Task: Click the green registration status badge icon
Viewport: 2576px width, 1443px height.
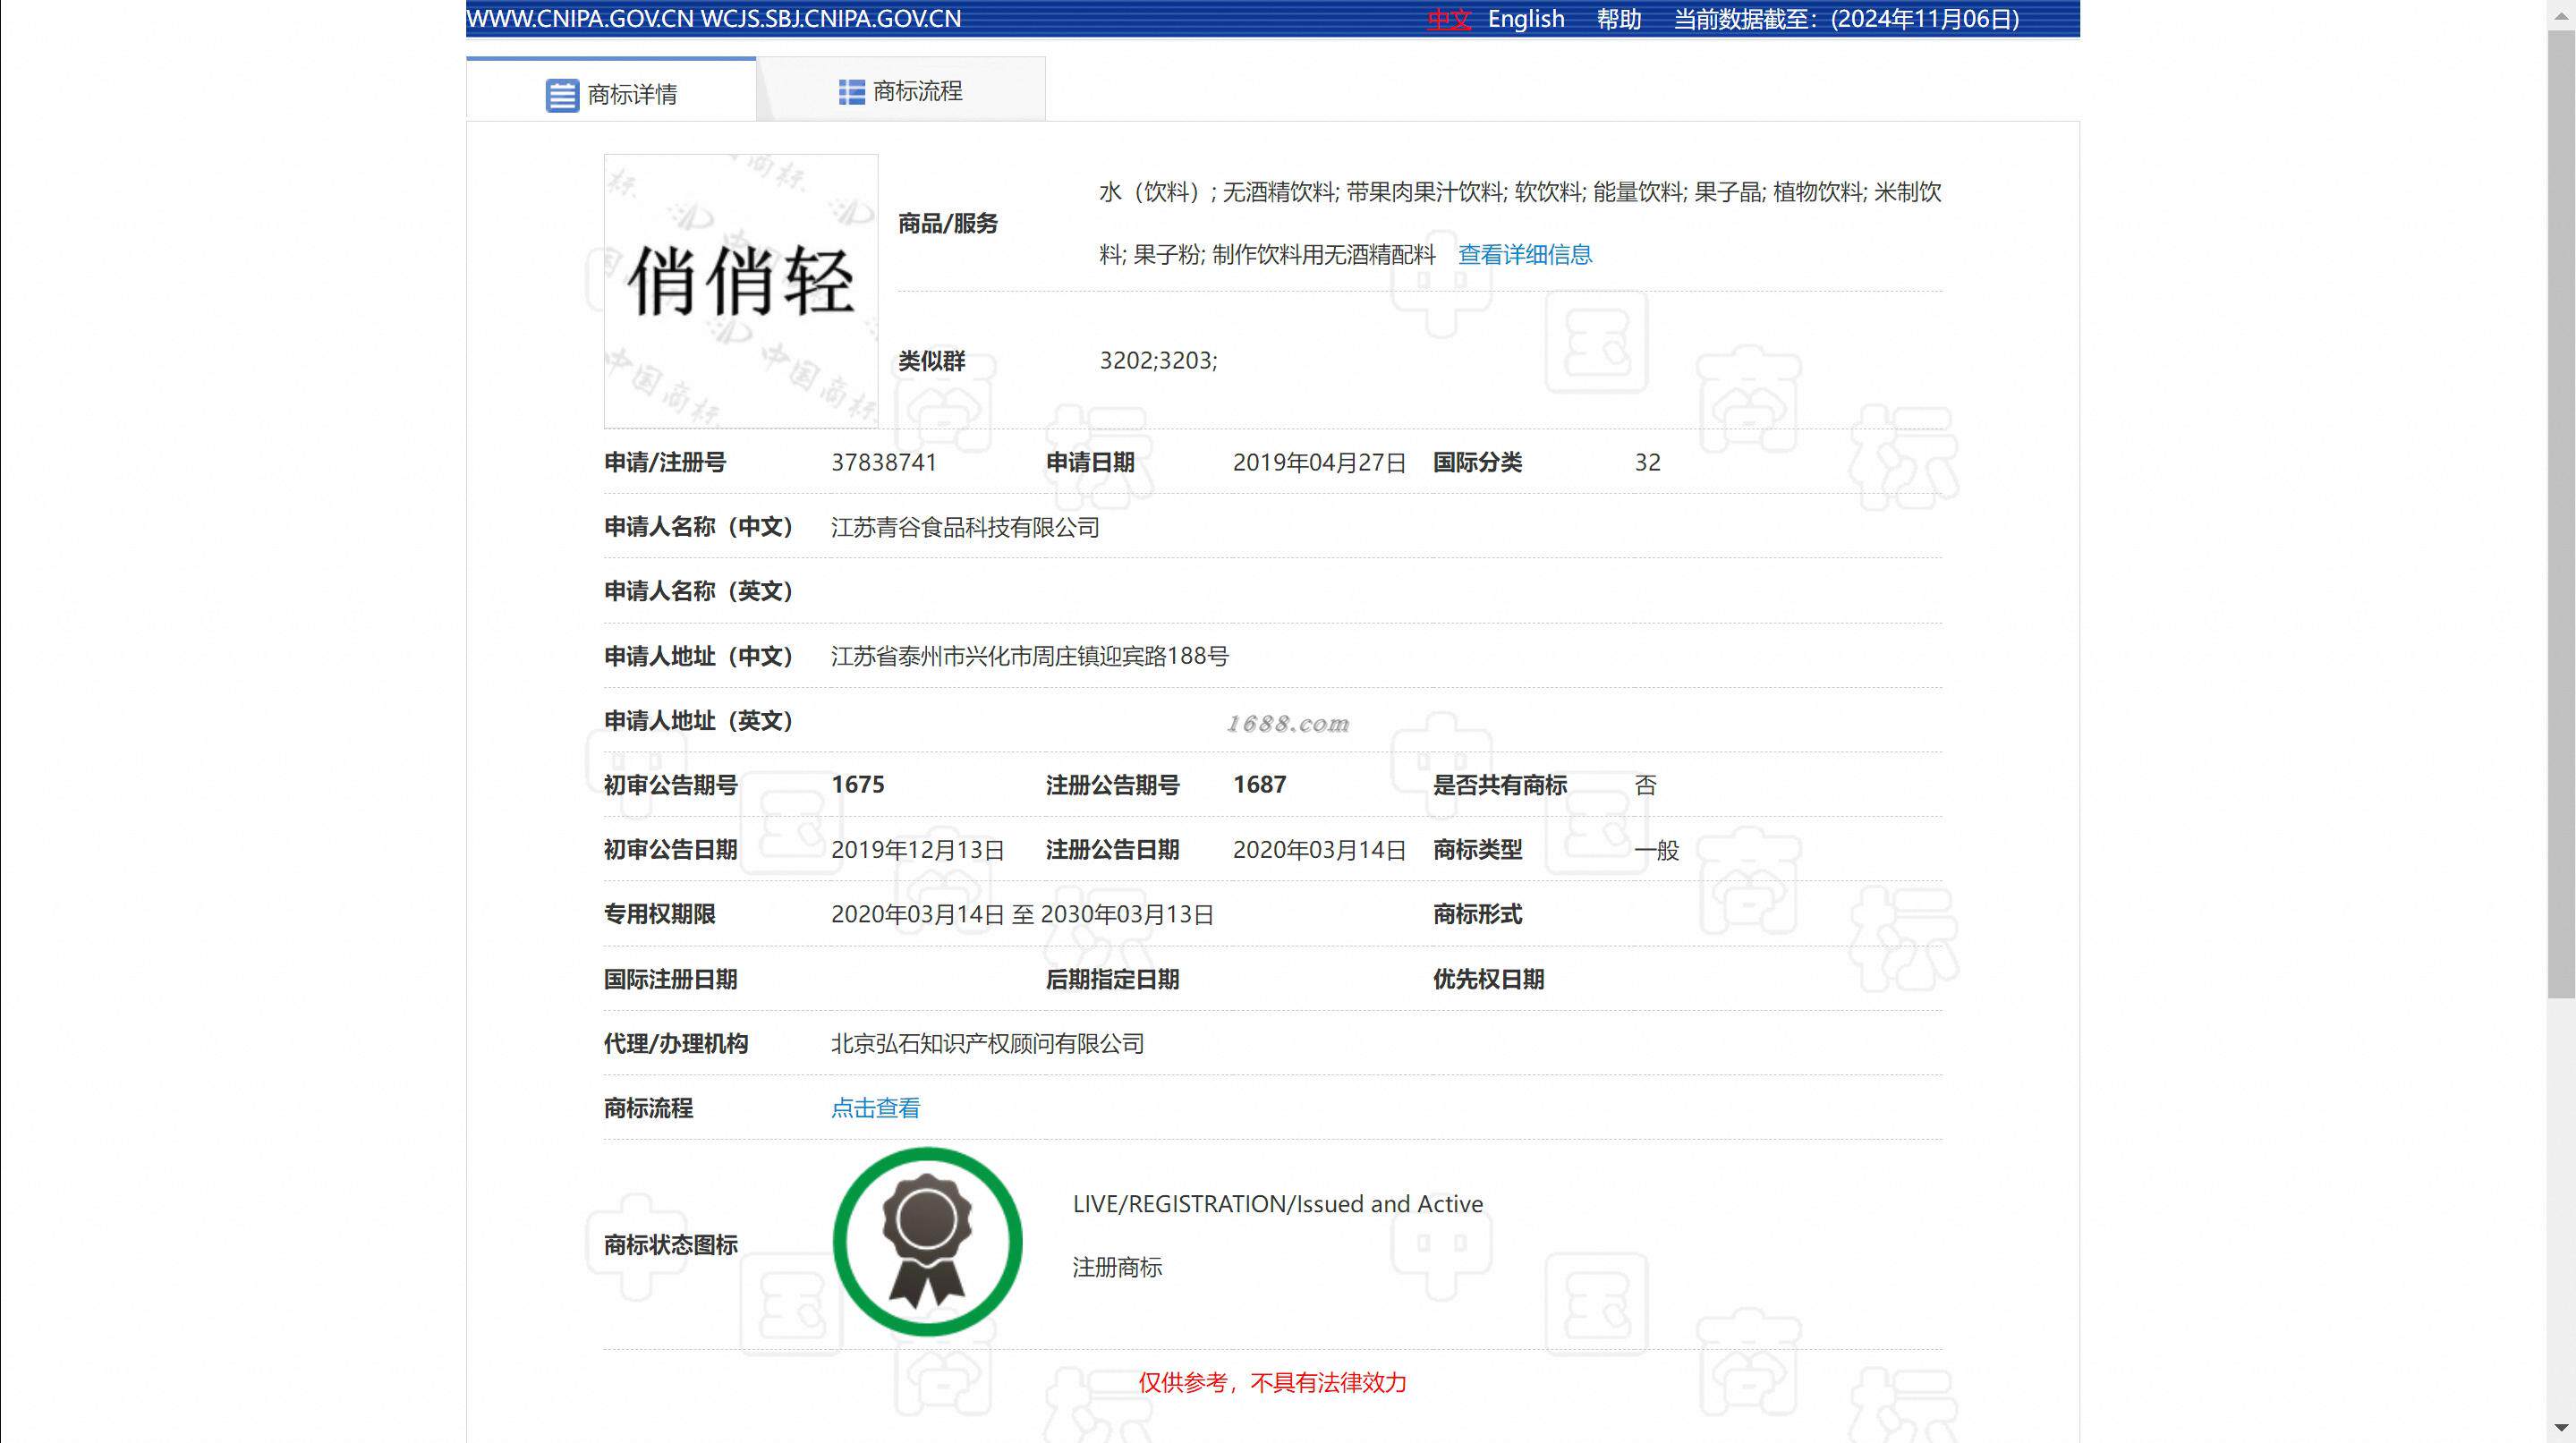Action: (x=927, y=1241)
